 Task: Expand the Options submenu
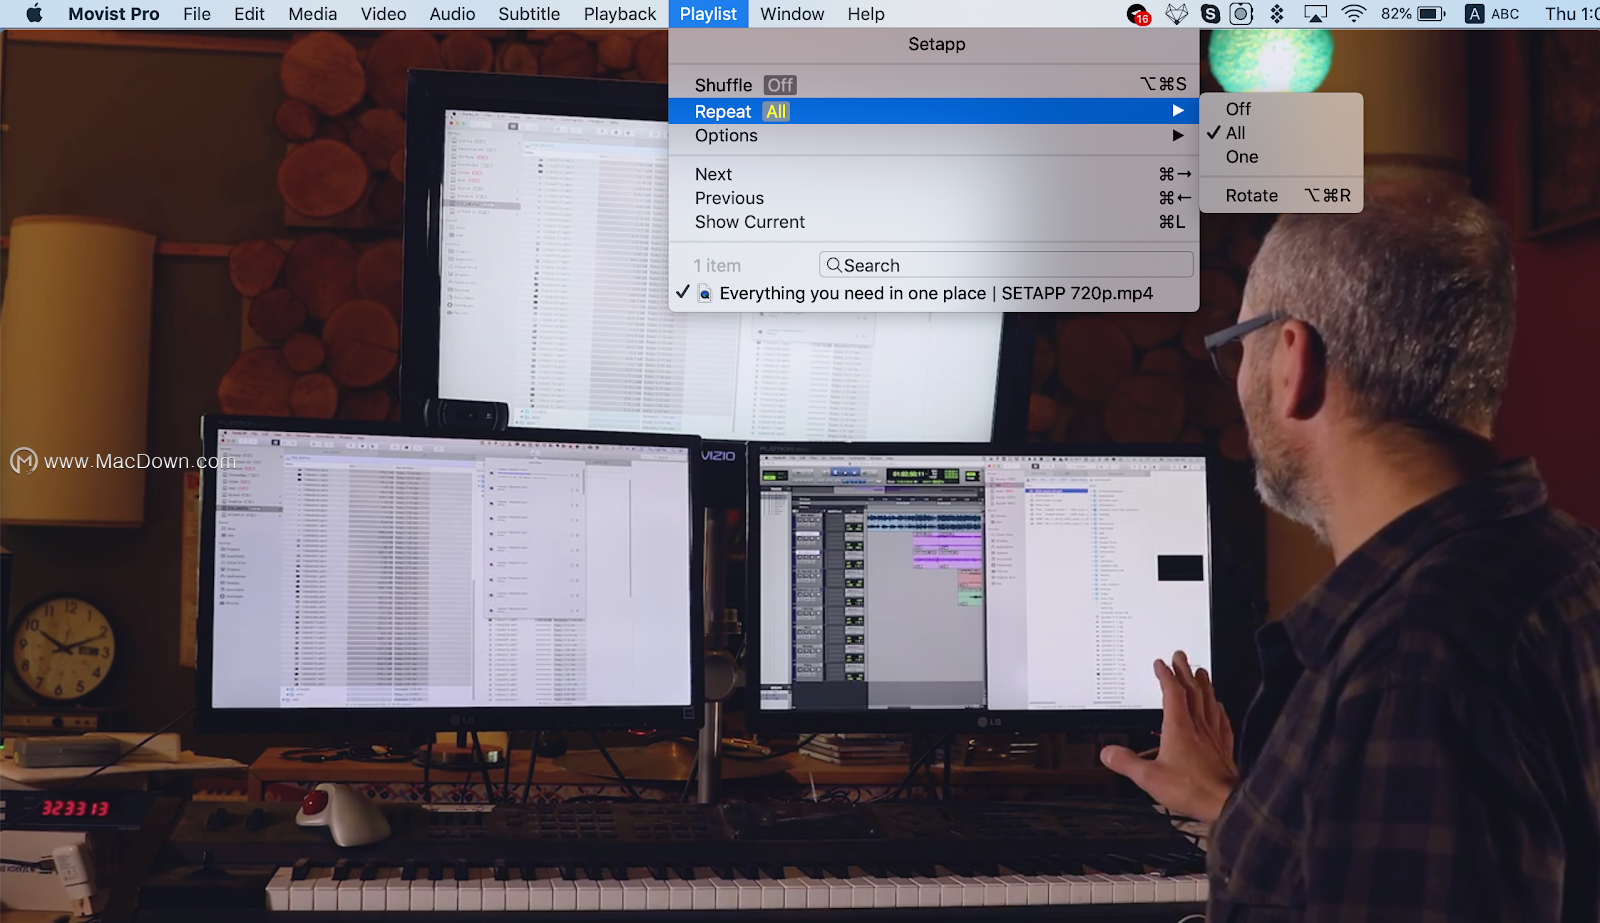[934, 136]
